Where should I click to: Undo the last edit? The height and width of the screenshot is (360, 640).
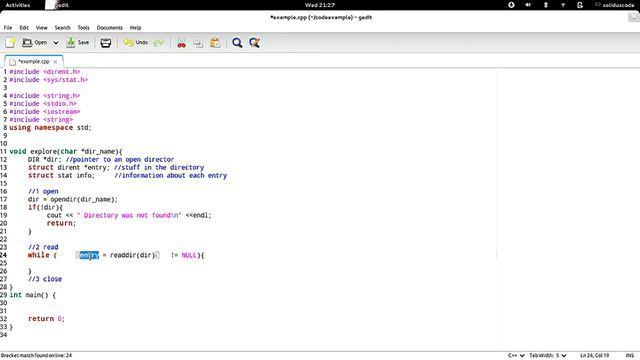click(136, 42)
